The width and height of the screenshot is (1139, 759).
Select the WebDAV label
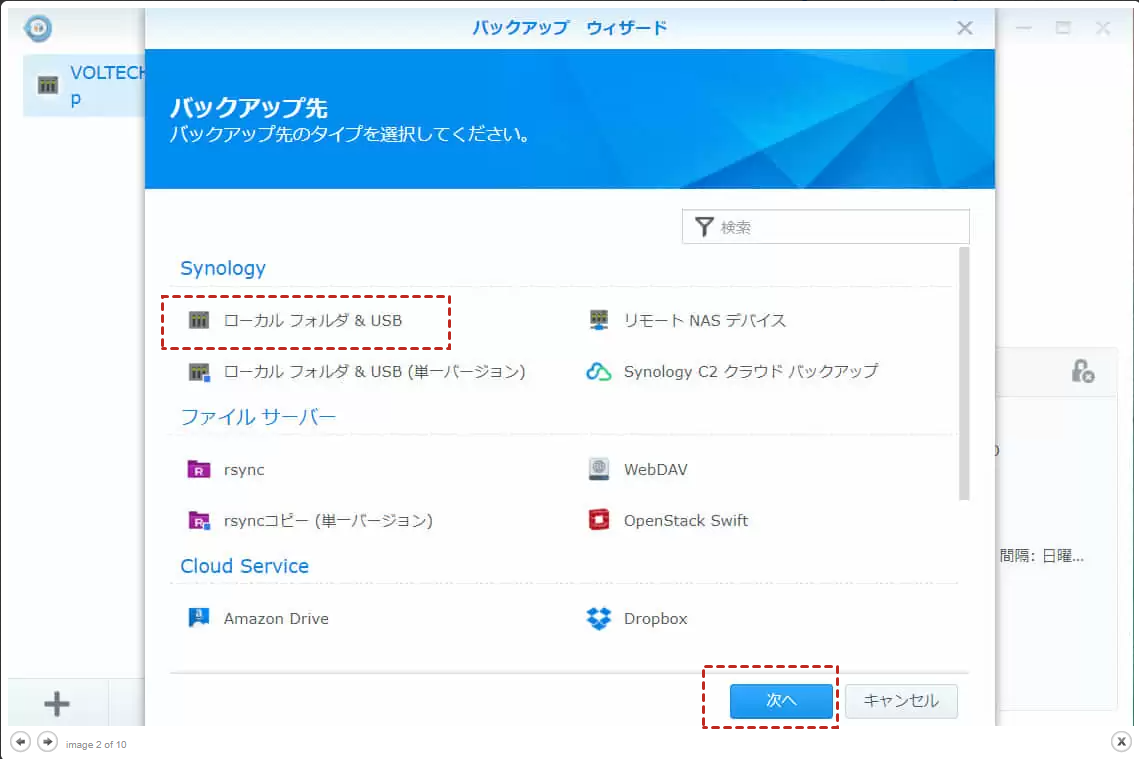click(x=655, y=469)
